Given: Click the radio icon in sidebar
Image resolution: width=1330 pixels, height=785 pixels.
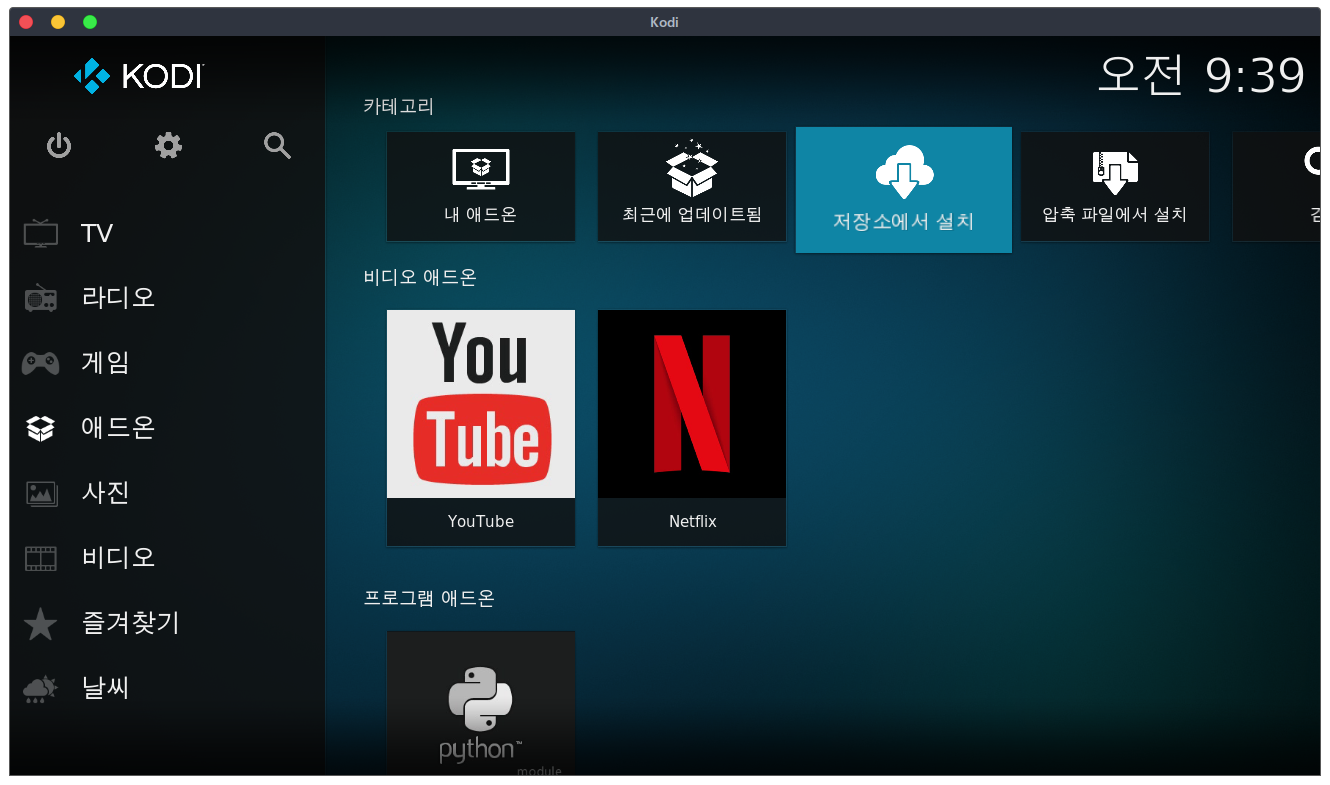Looking at the screenshot, I should 41,298.
